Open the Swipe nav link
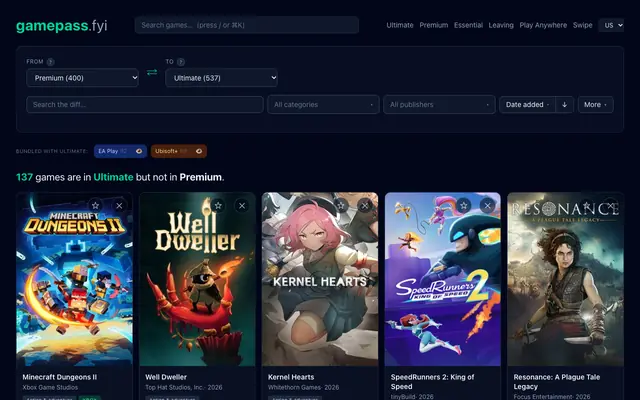Screen dimensions: 640x400 coord(582,25)
